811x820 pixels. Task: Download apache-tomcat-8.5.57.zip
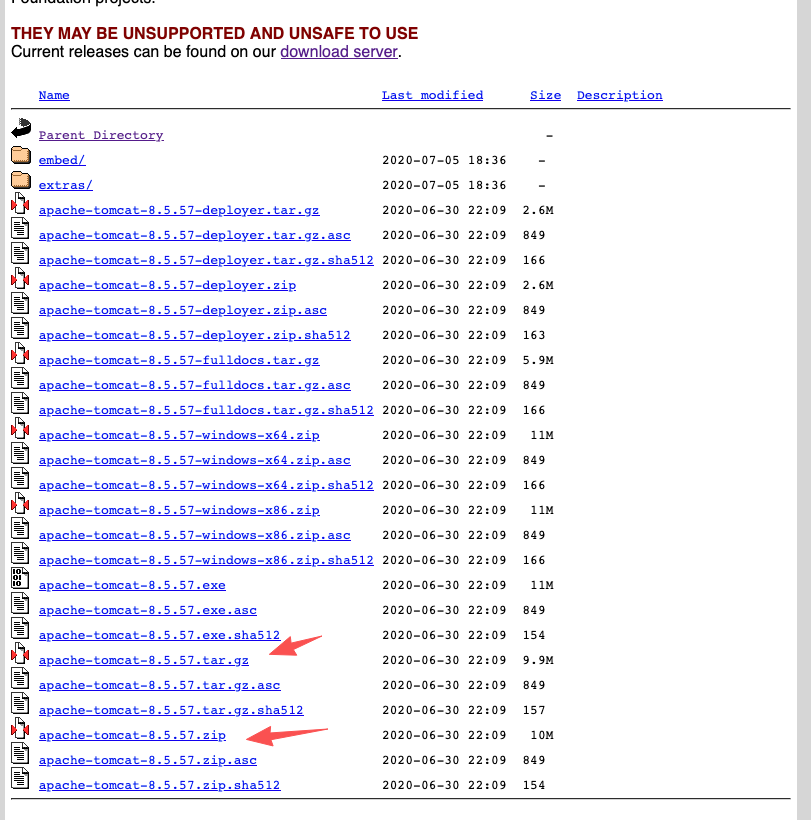click(132, 735)
